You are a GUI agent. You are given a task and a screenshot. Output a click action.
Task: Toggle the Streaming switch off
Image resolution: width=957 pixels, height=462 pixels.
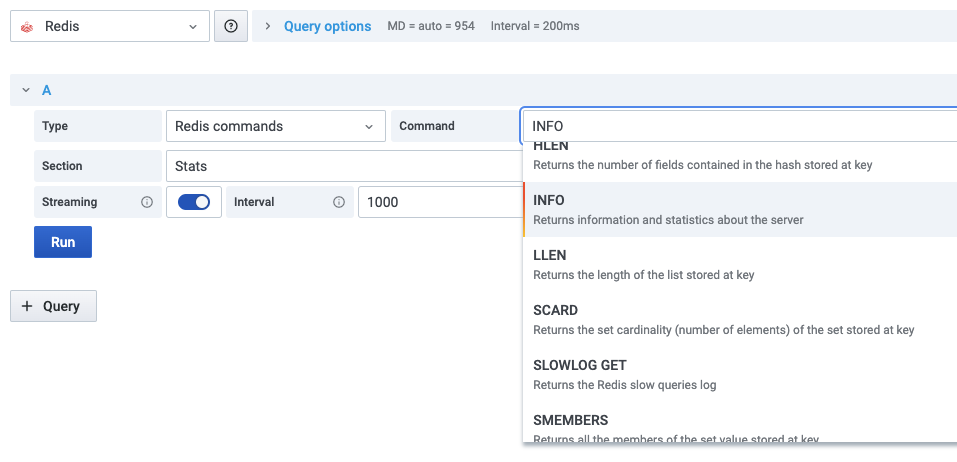(x=194, y=202)
